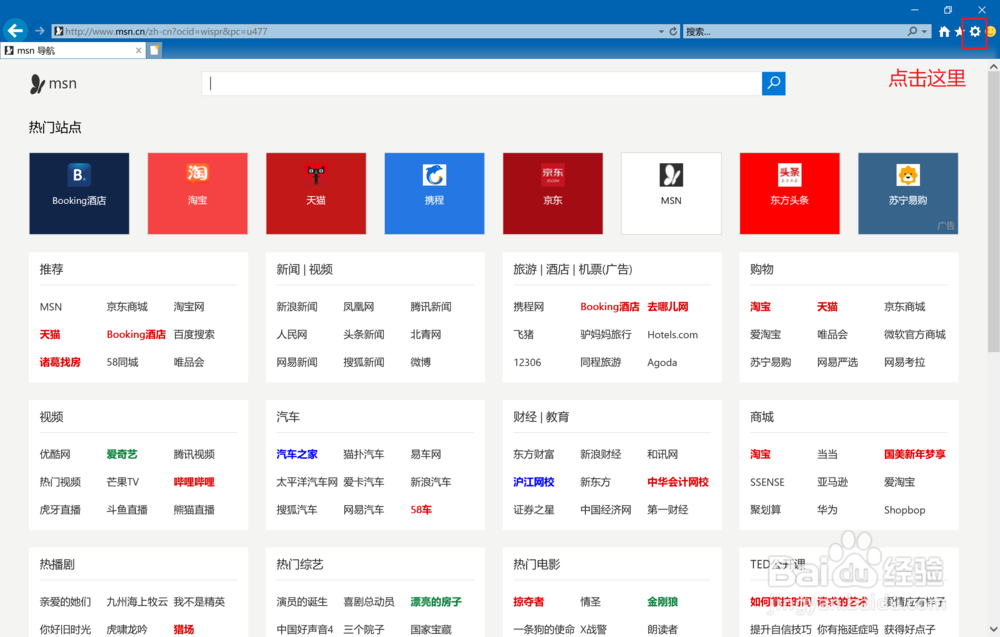Viewport: 1000px width, 637px height.
Task: Open the search provider dropdown arrow
Action: coord(924,31)
